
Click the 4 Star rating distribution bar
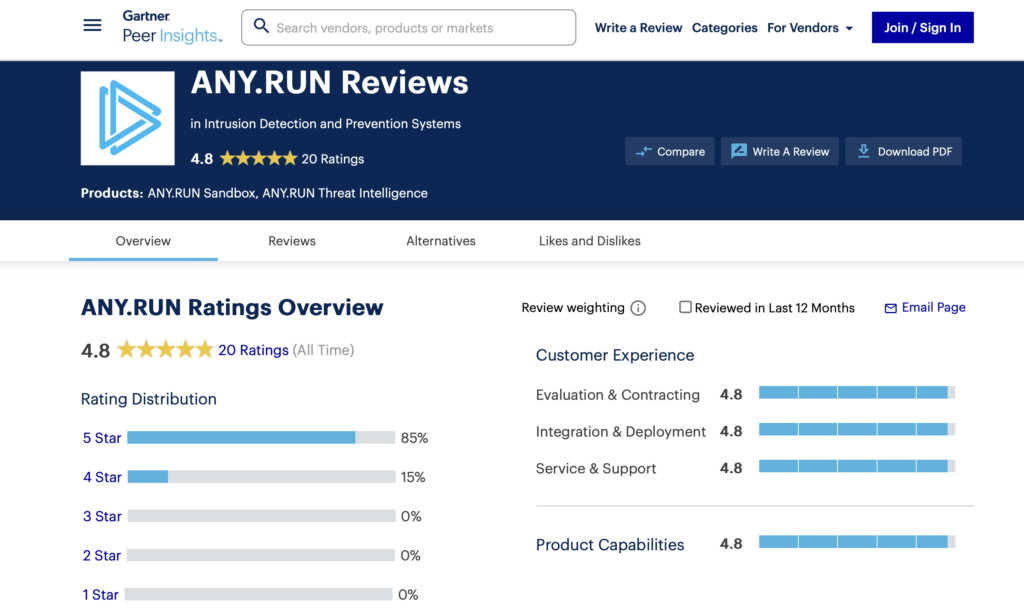tap(261, 477)
